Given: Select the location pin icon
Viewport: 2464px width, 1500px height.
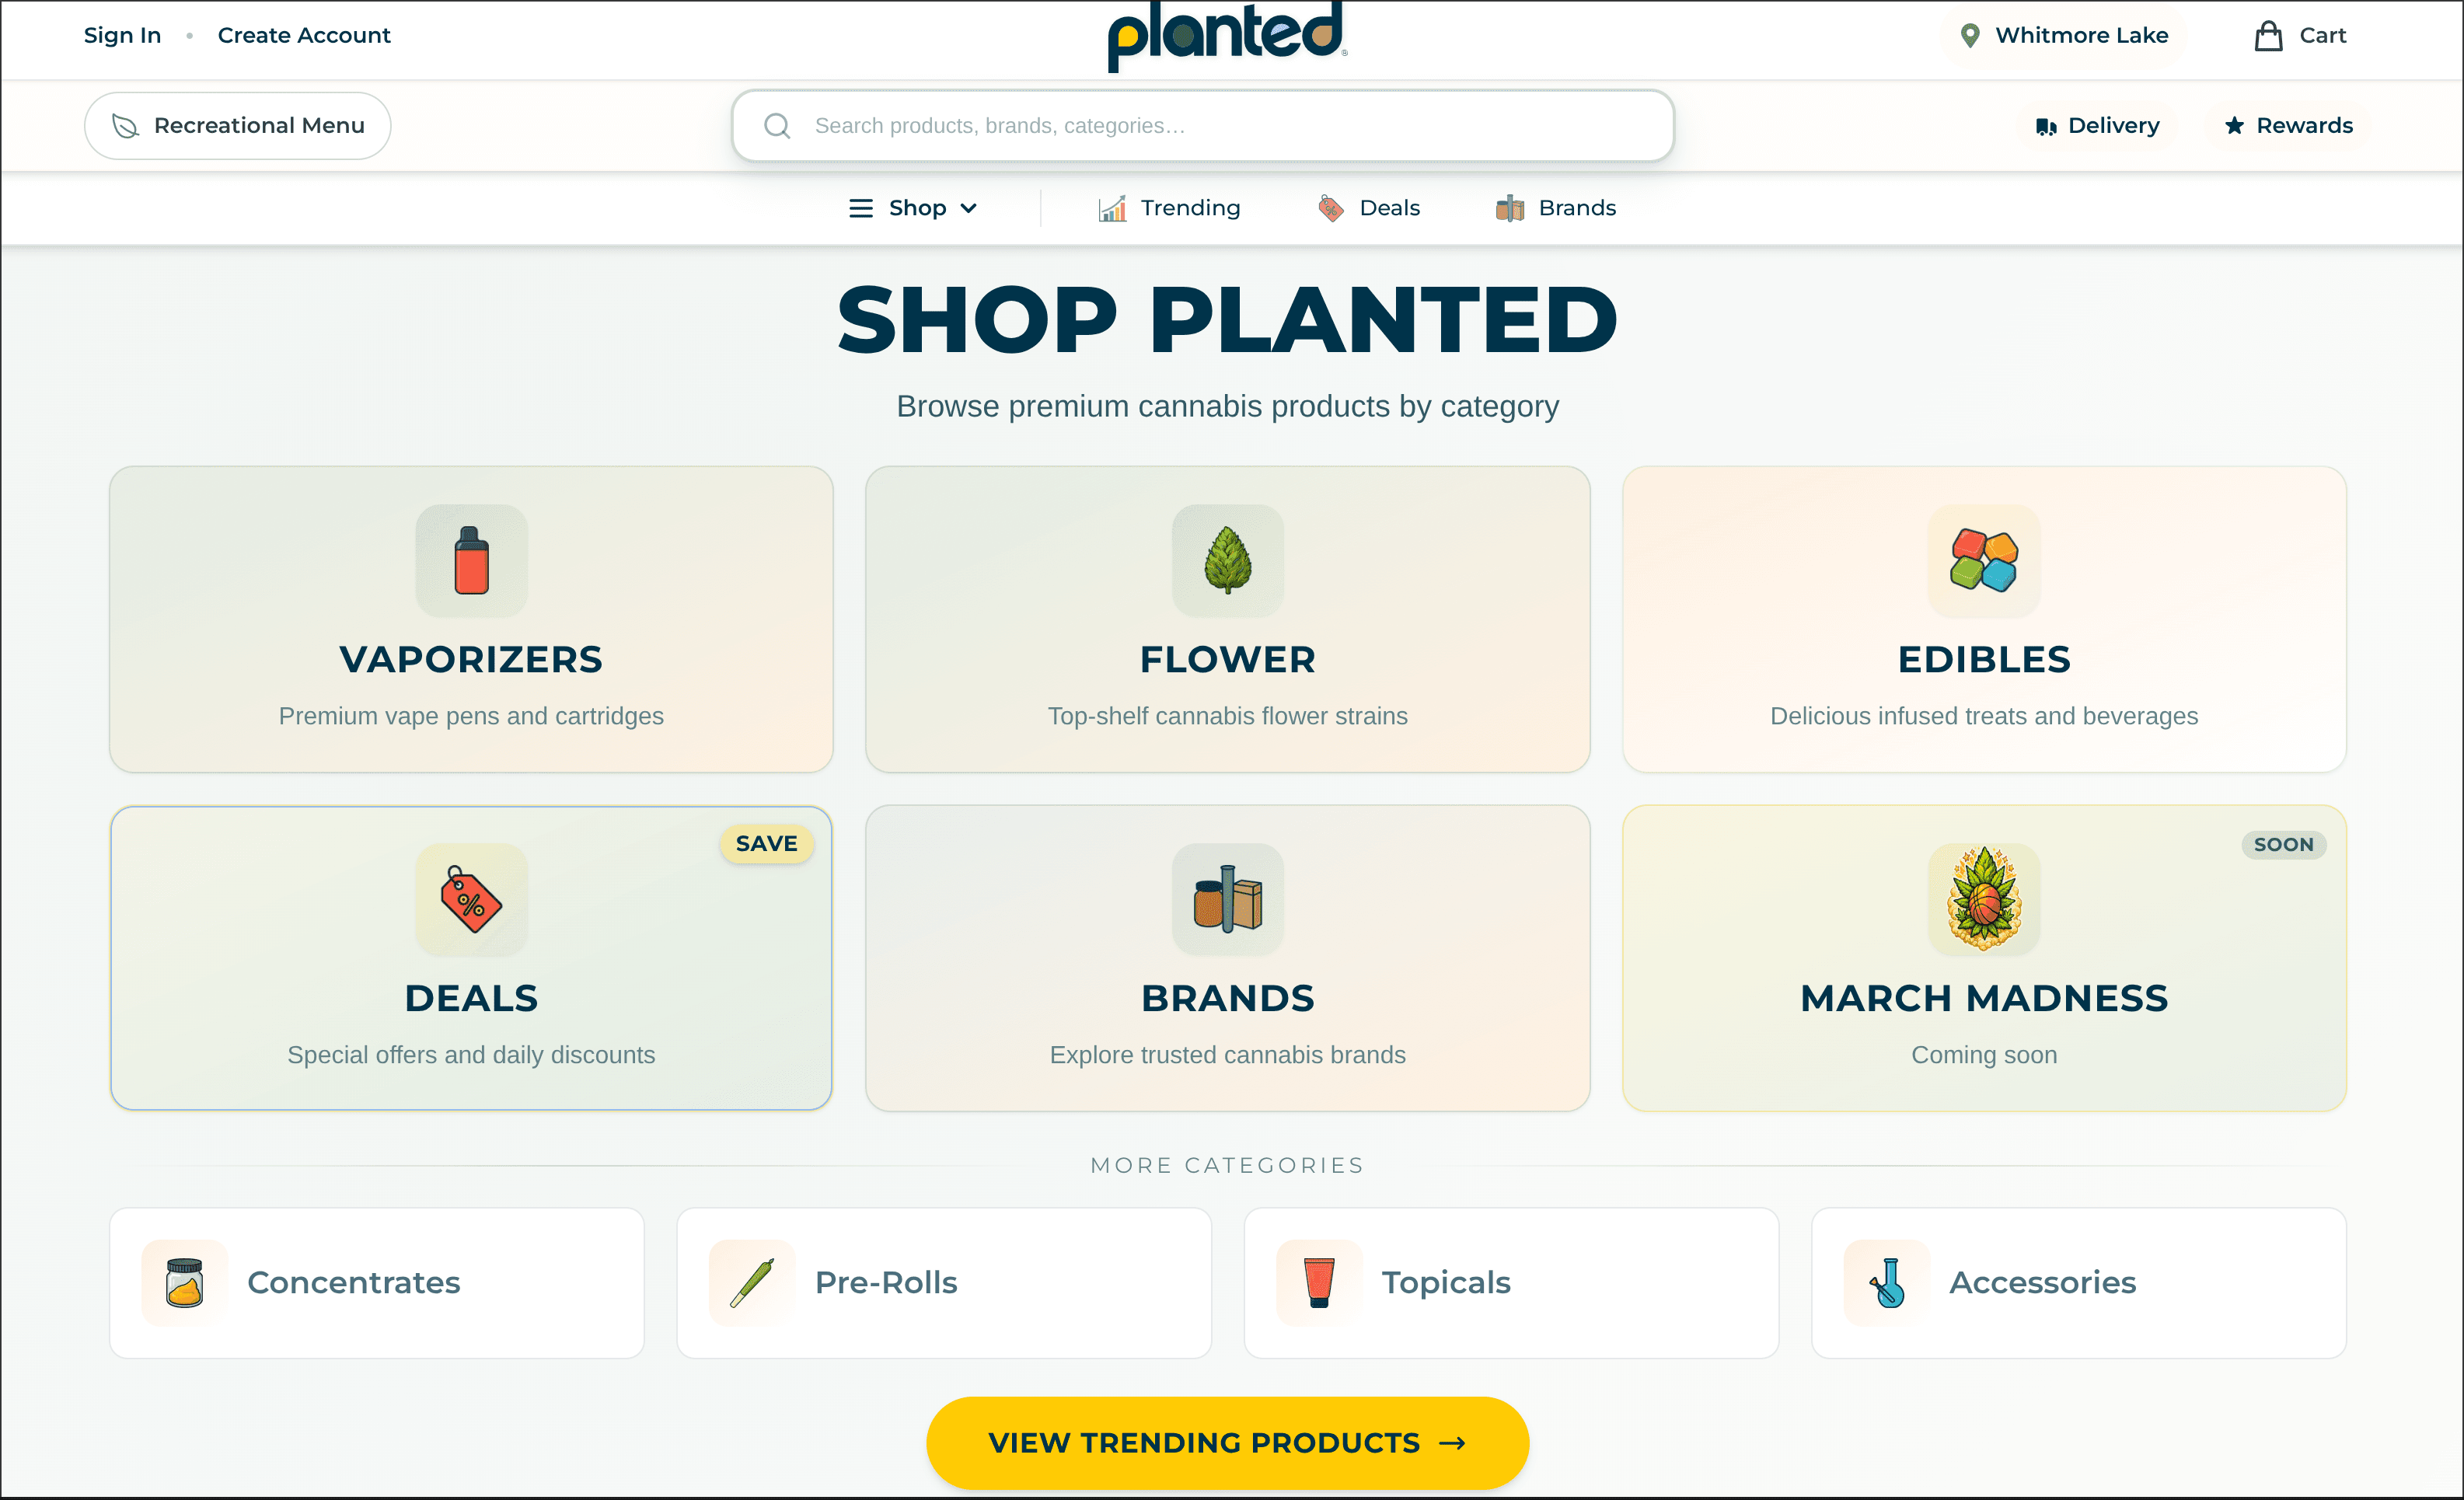Looking at the screenshot, I should click(1967, 35).
